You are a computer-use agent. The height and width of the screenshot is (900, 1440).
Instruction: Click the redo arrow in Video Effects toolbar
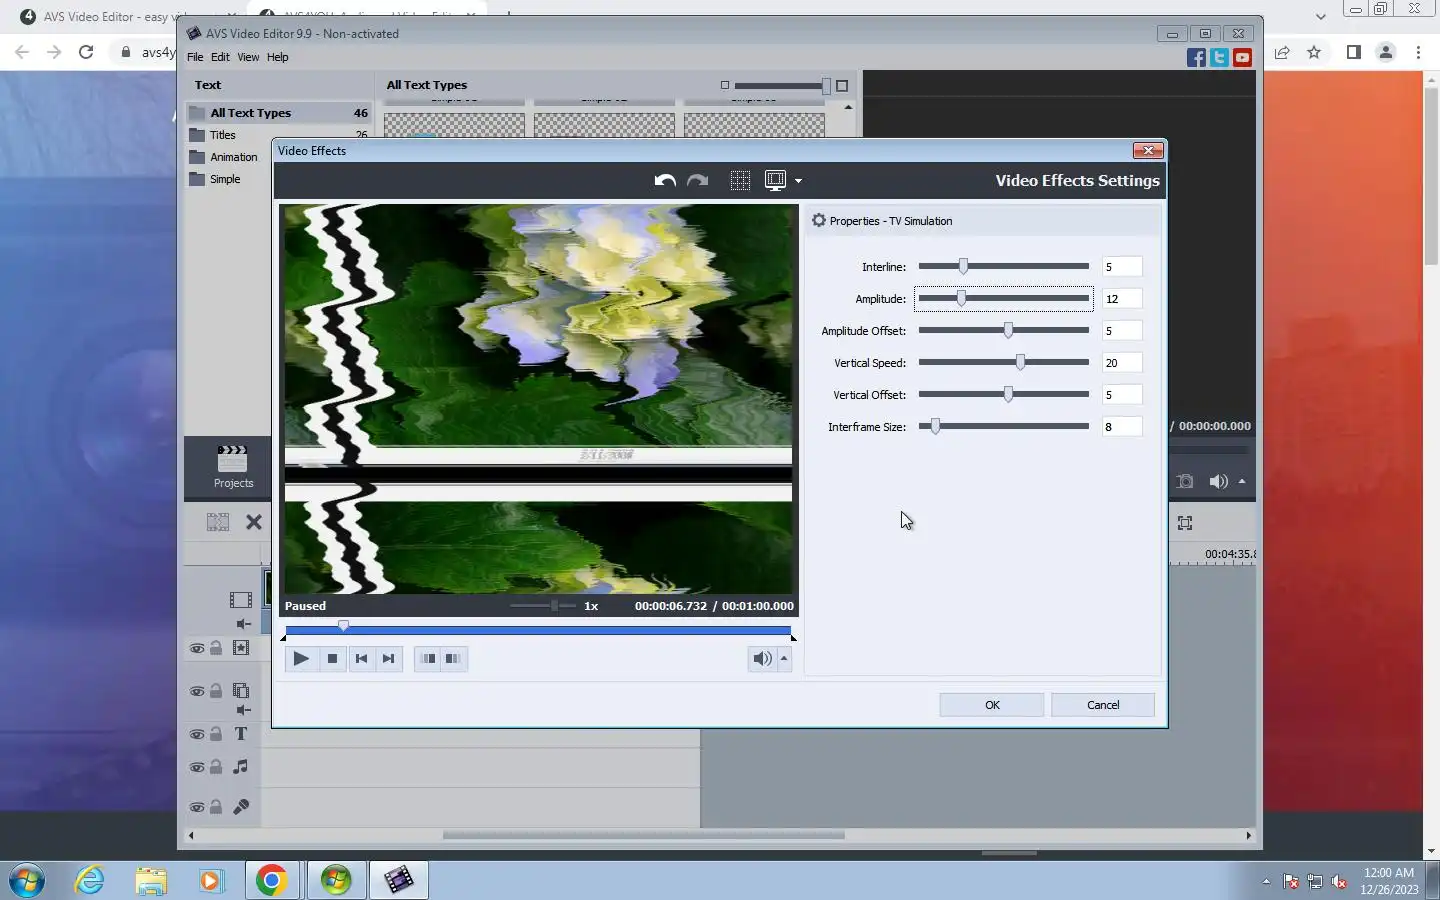click(698, 180)
